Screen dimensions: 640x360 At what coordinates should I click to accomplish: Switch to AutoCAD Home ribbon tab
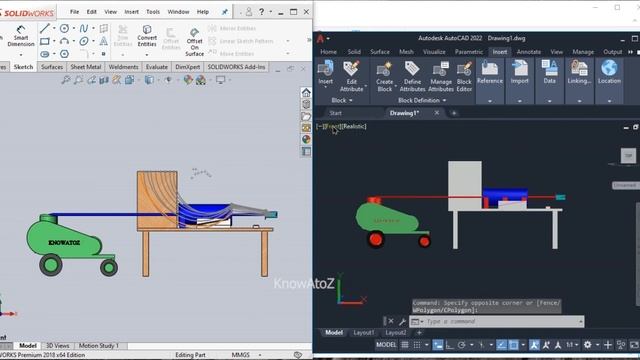pyautogui.click(x=328, y=52)
